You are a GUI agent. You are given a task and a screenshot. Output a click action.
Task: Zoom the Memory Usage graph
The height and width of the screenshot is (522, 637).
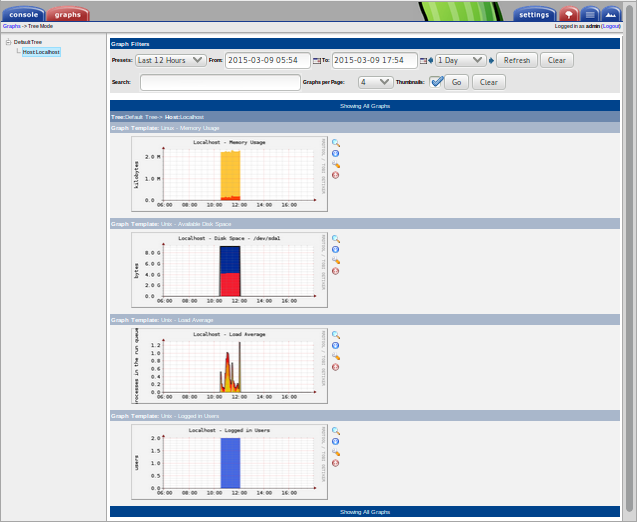click(336, 143)
